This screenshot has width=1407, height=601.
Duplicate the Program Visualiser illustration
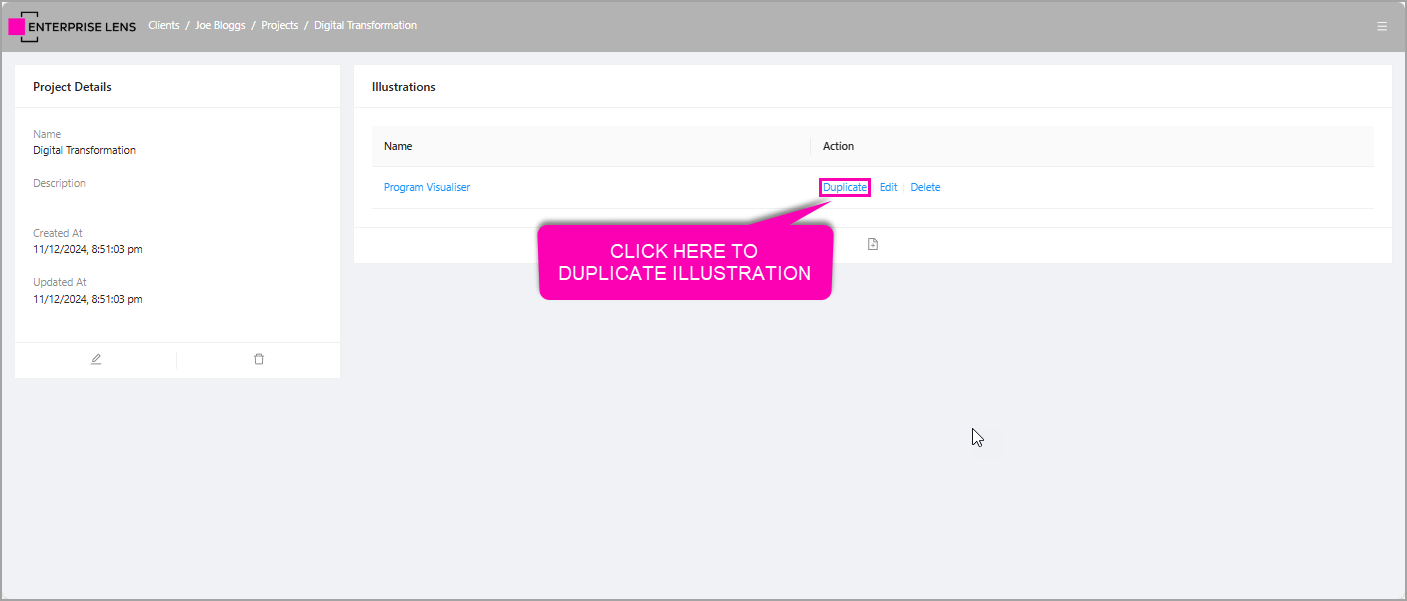[x=845, y=188]
